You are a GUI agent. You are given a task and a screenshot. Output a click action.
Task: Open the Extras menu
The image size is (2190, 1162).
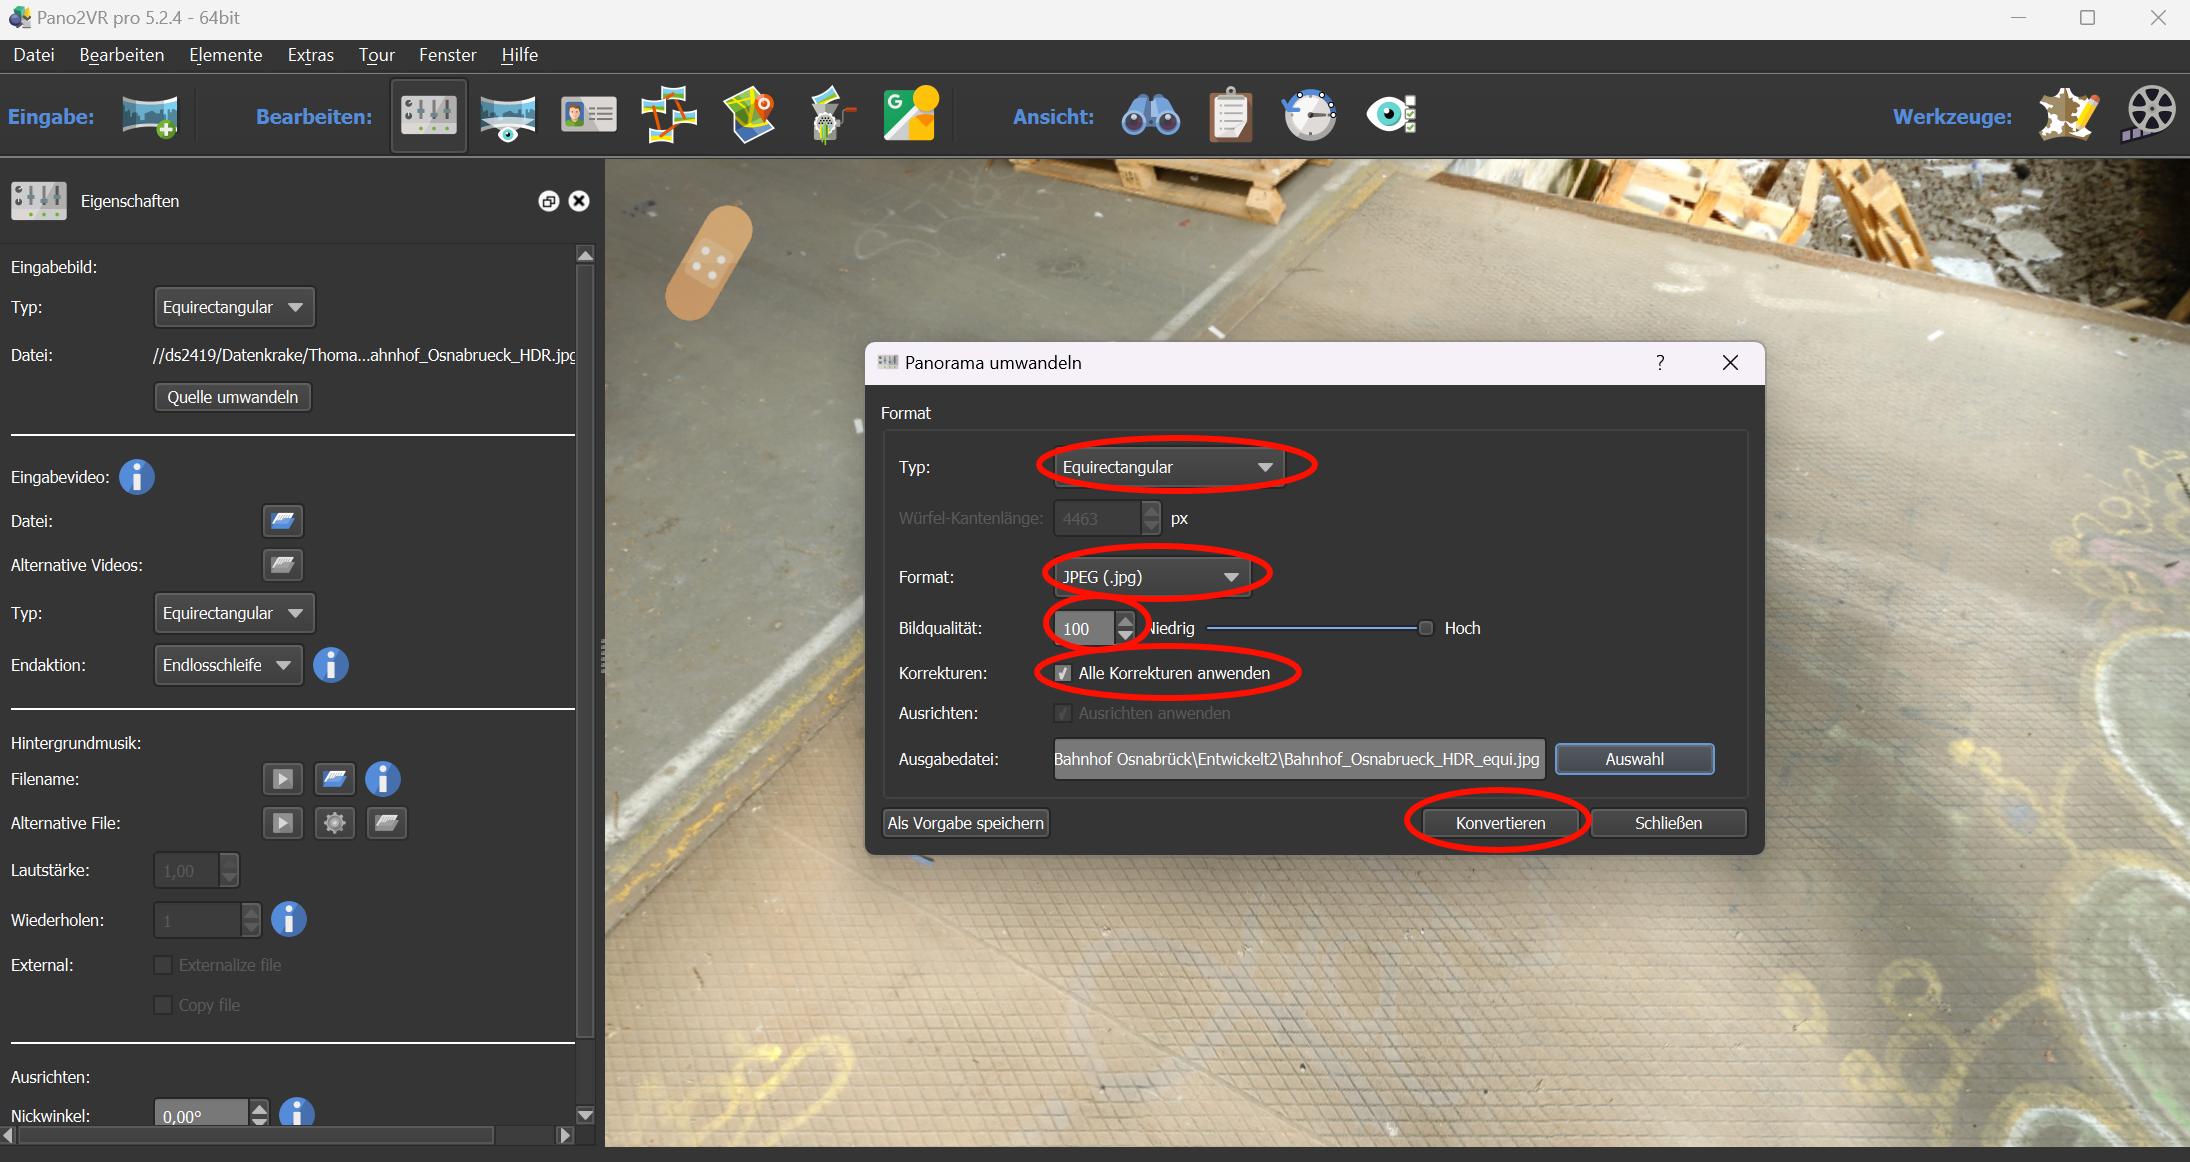click(x=311, y=55)
